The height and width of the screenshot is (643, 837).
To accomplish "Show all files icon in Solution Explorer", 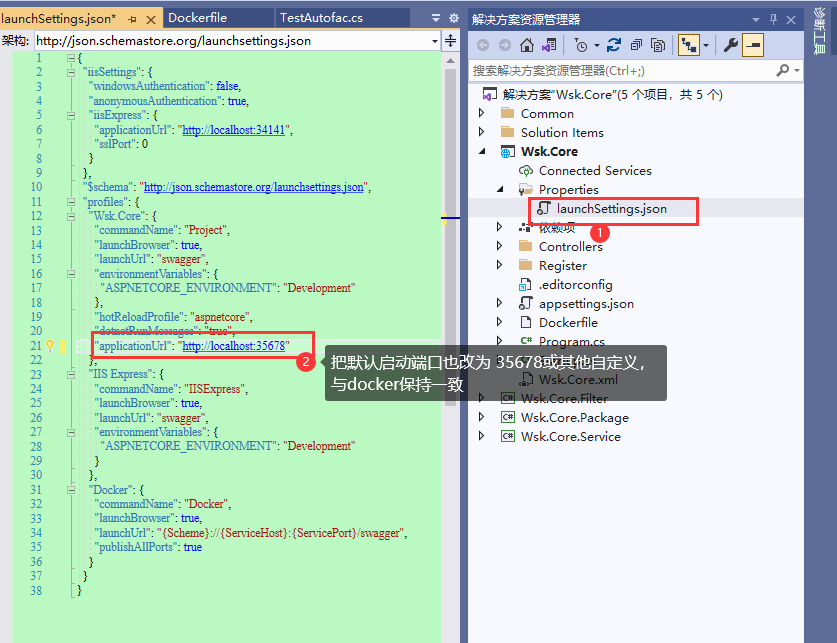I will 658,45.
